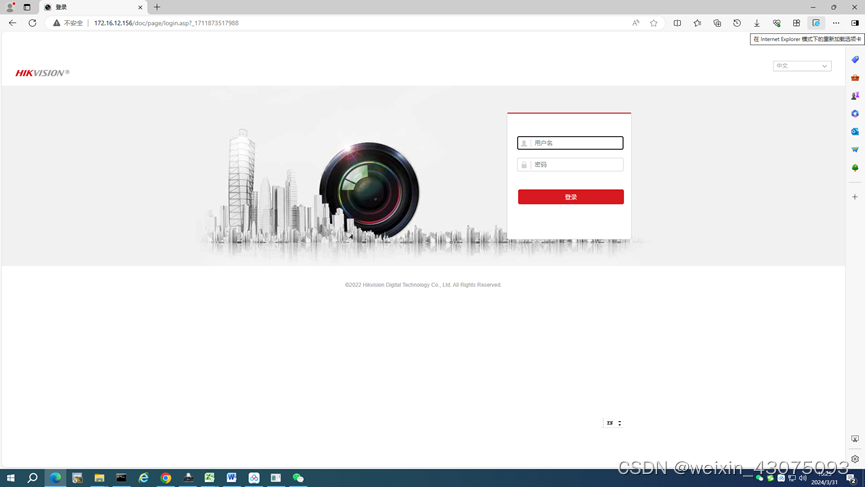This screenshot has width=865, height=487.
Task: Open Chrome from the taskbar
Action: point(165,478)
